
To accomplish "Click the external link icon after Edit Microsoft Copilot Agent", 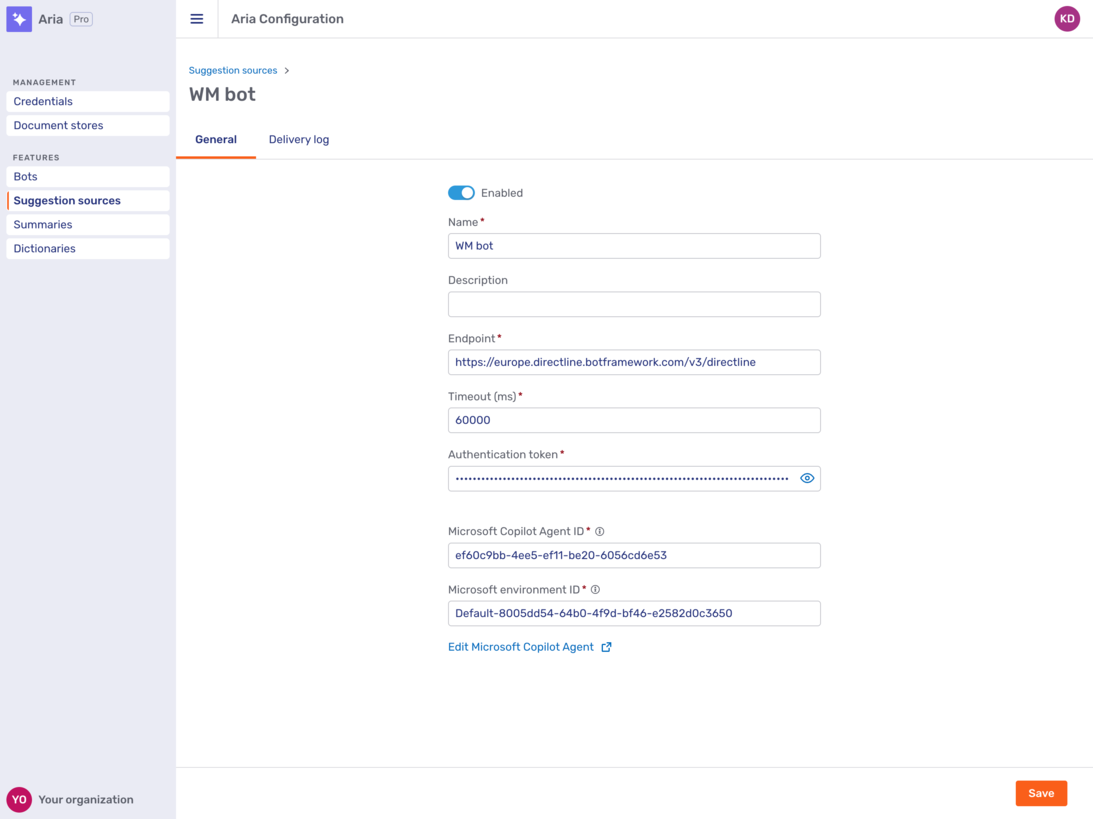I will click(607, 647).
